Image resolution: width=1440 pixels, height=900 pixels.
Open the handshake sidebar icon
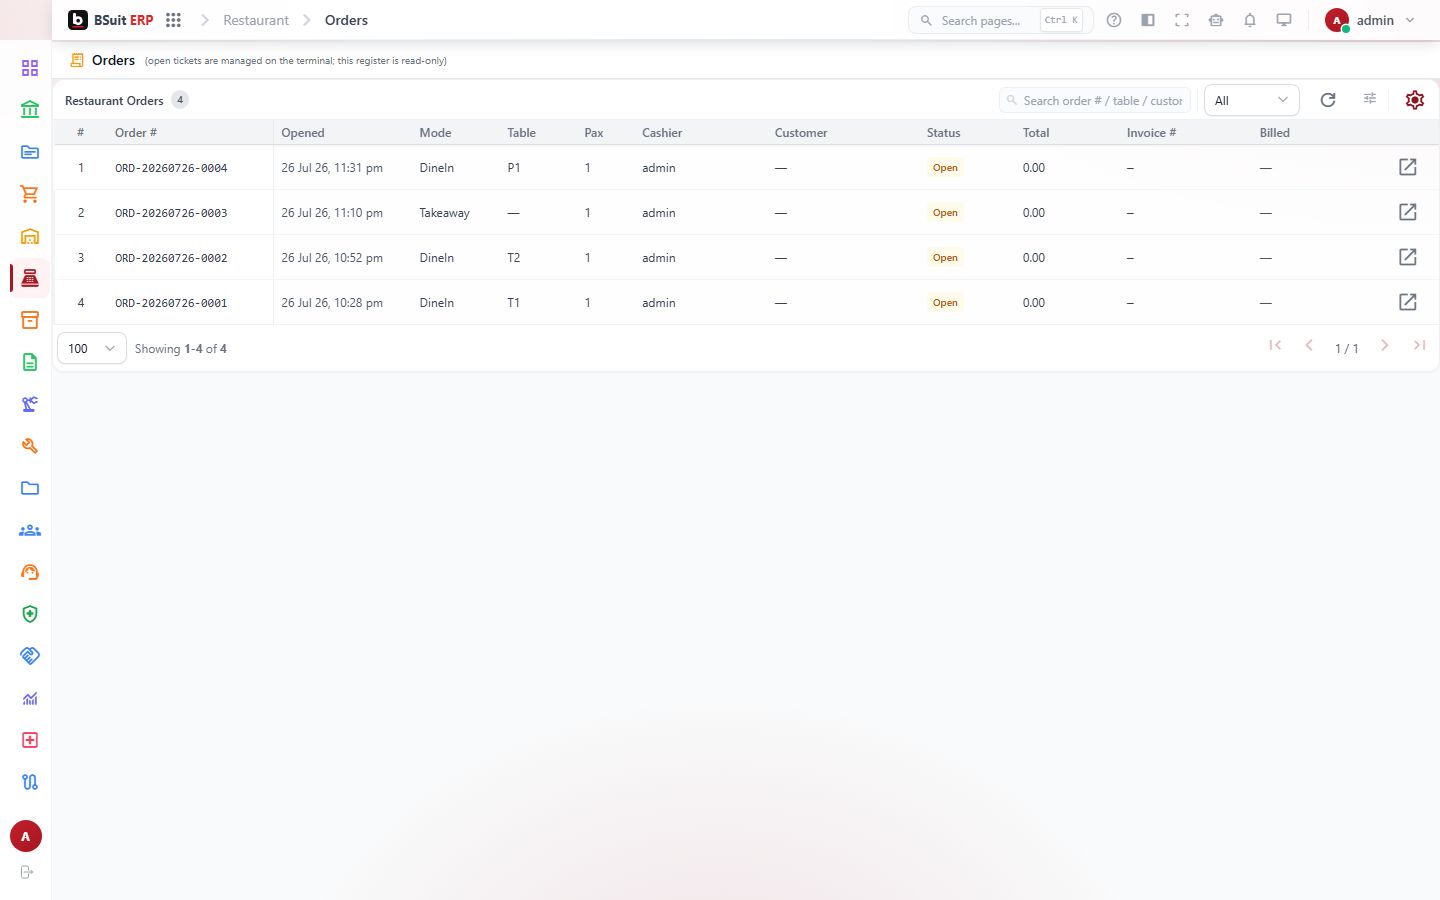(30, 656)
